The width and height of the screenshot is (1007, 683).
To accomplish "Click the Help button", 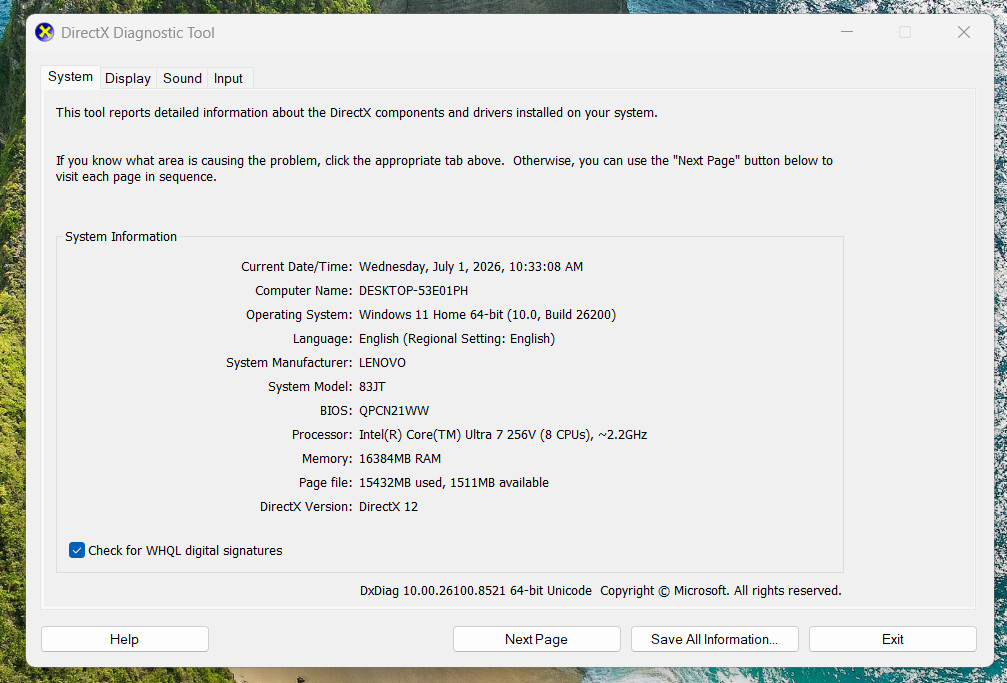I will 125,639.
